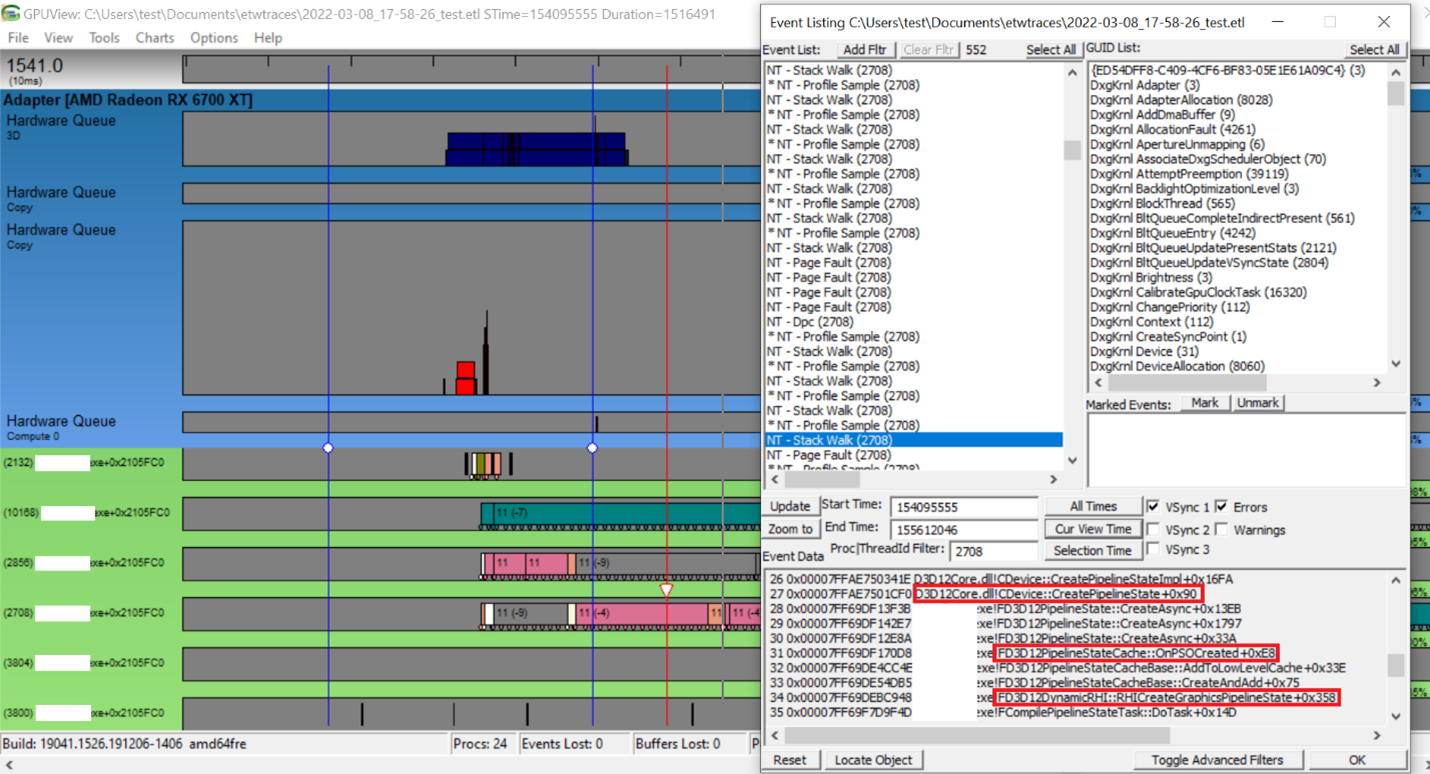Click Select All above Event List
Image resolution: width=1430 pixels, height=774 pixels.
click(x=1051, y=50)
